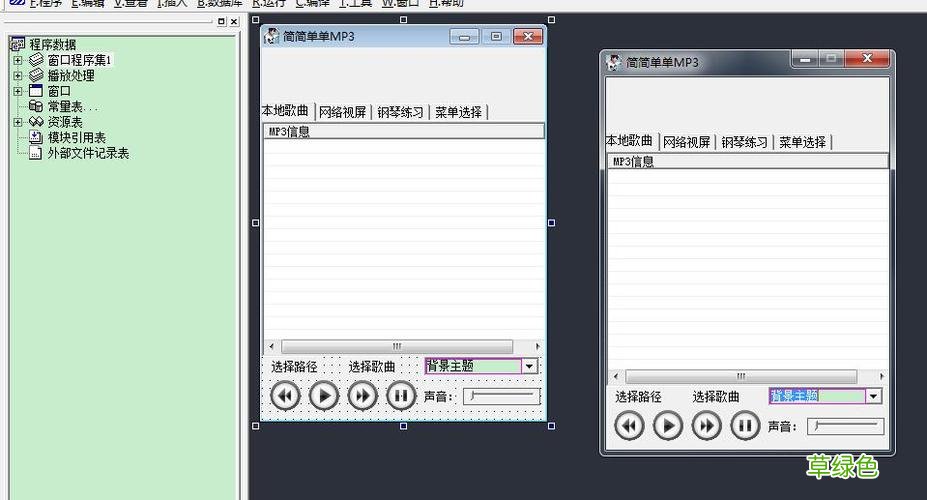Click the pause button in the right running window
Image resolution: width=927 pixels, height=500 pixels.
click(745, 426)
